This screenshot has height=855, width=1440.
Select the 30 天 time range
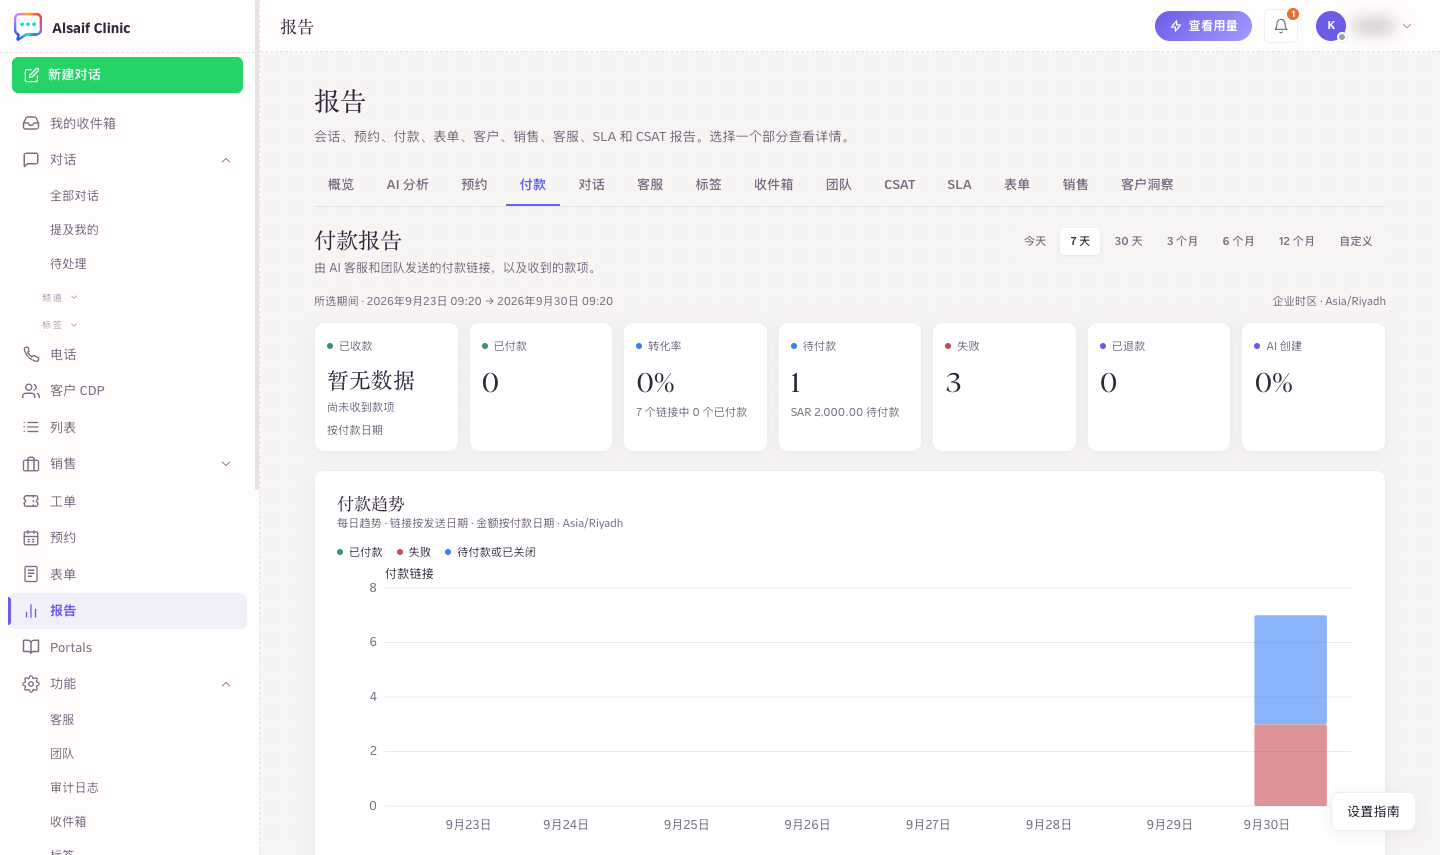click(1128, 241)
